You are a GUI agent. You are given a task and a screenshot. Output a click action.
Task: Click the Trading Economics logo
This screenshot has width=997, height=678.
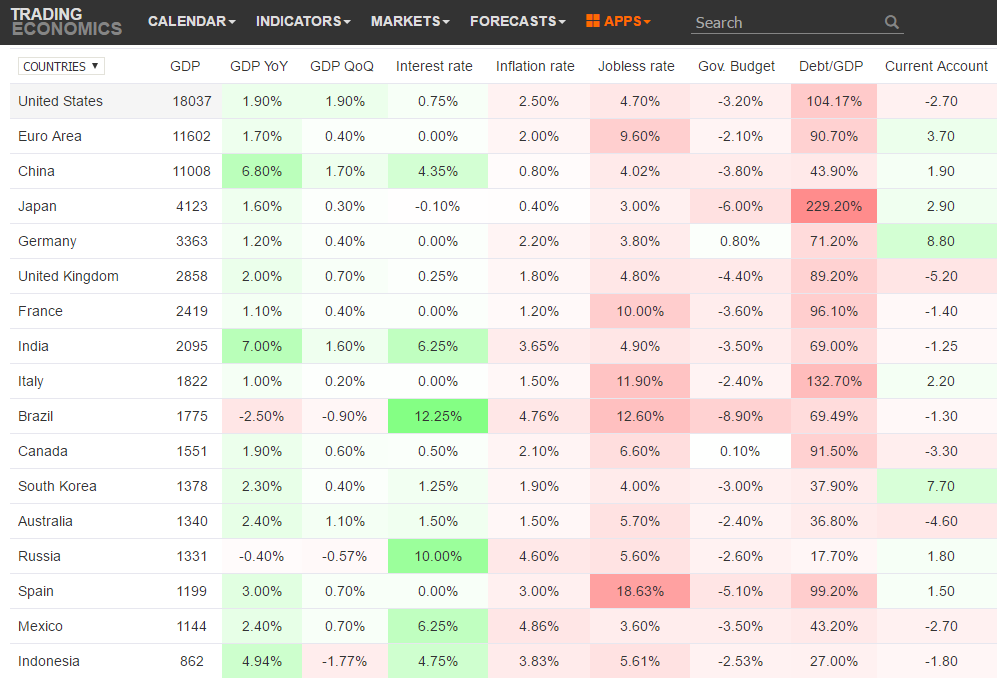66,21
